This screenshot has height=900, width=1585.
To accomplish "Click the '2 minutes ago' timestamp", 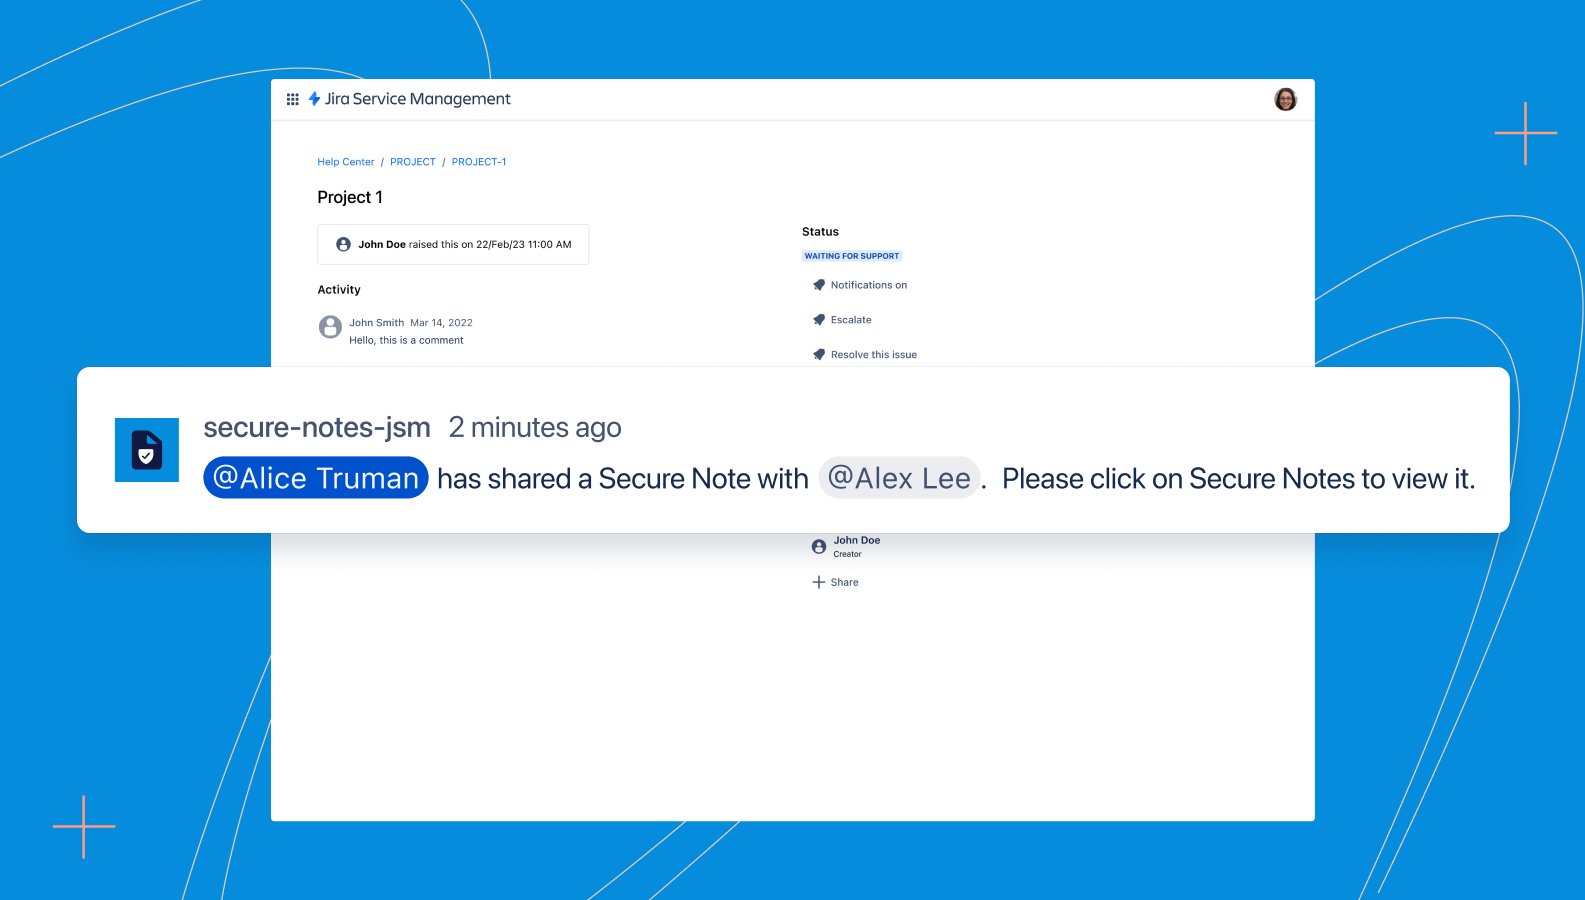I will pos(535,427).
